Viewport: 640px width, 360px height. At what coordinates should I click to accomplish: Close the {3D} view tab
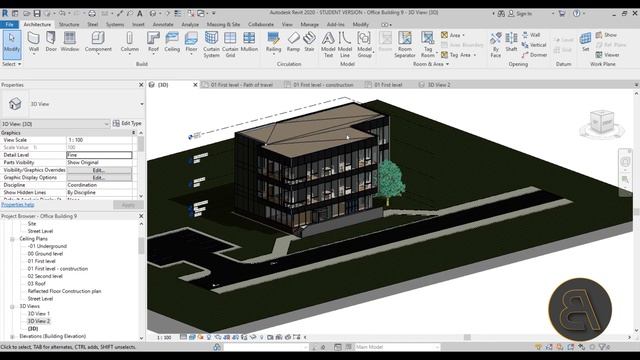point(195,85)
